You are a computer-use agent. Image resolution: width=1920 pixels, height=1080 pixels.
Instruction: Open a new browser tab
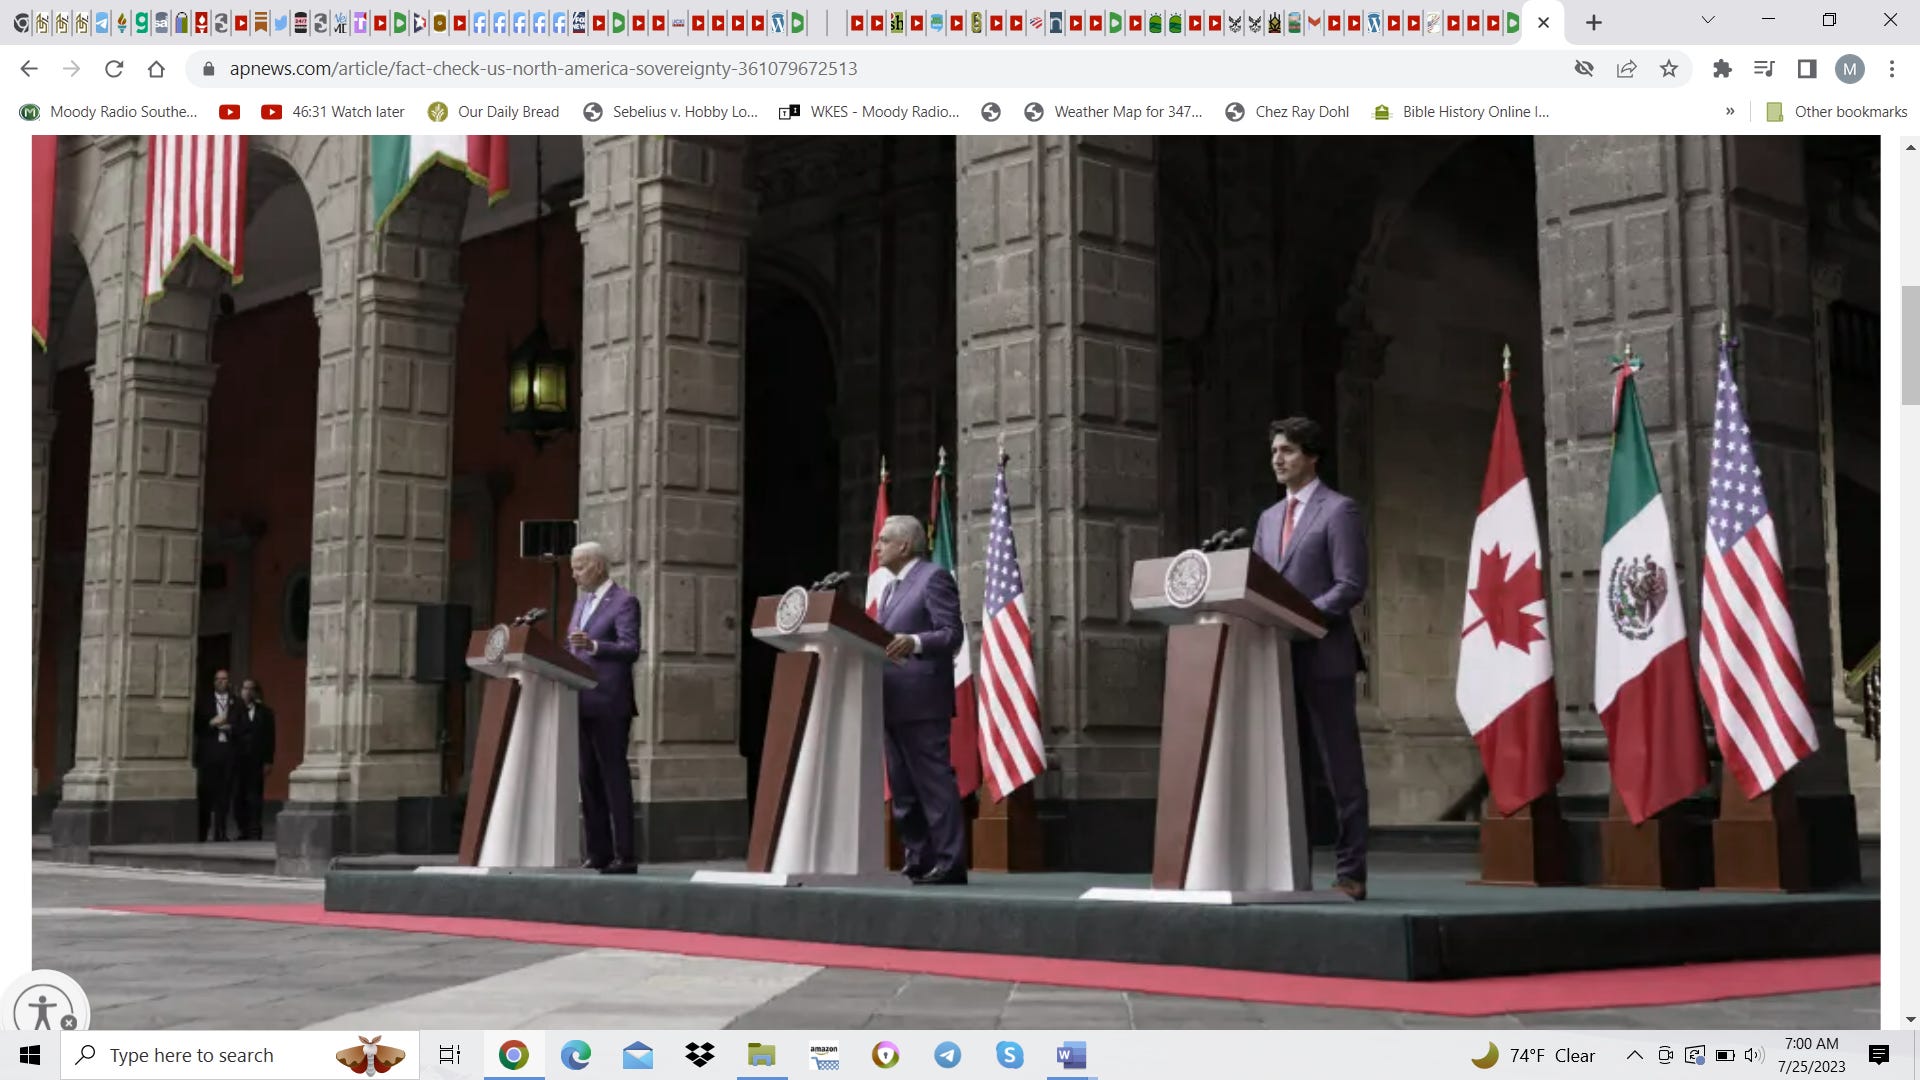pos(1594,22)
